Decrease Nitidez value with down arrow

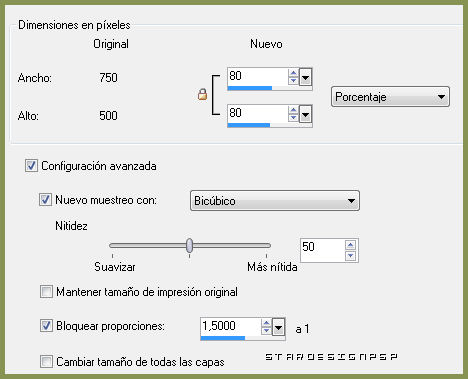(350, 256)
